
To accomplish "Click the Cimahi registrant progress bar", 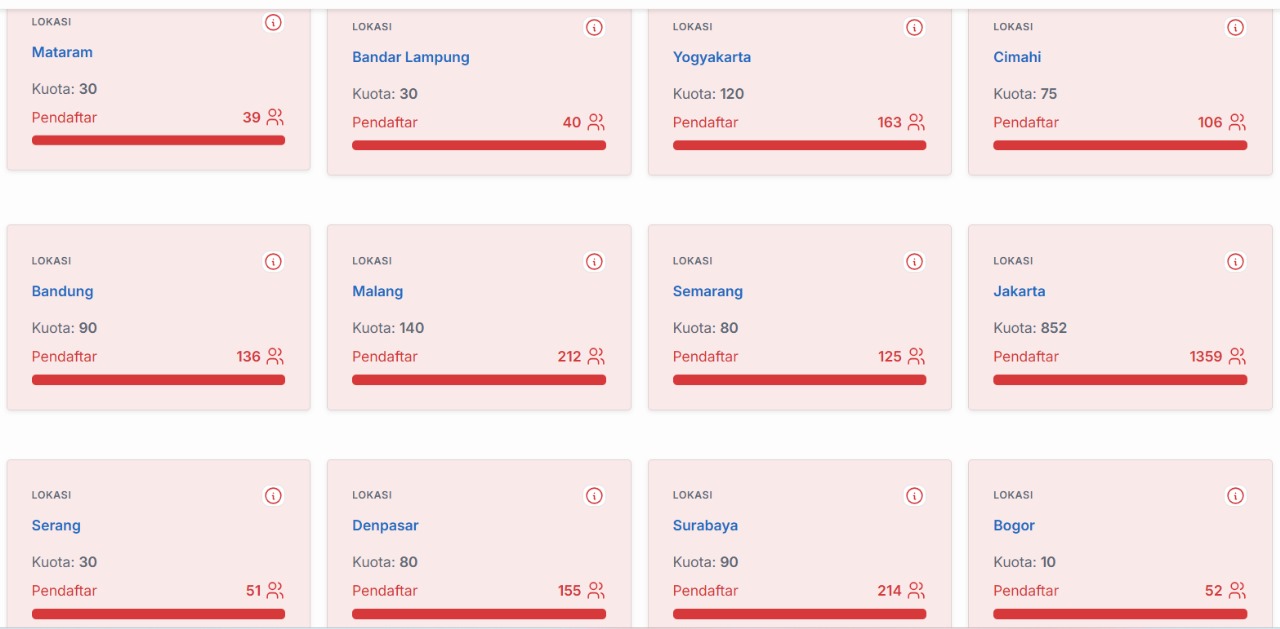I will 1120,145.
